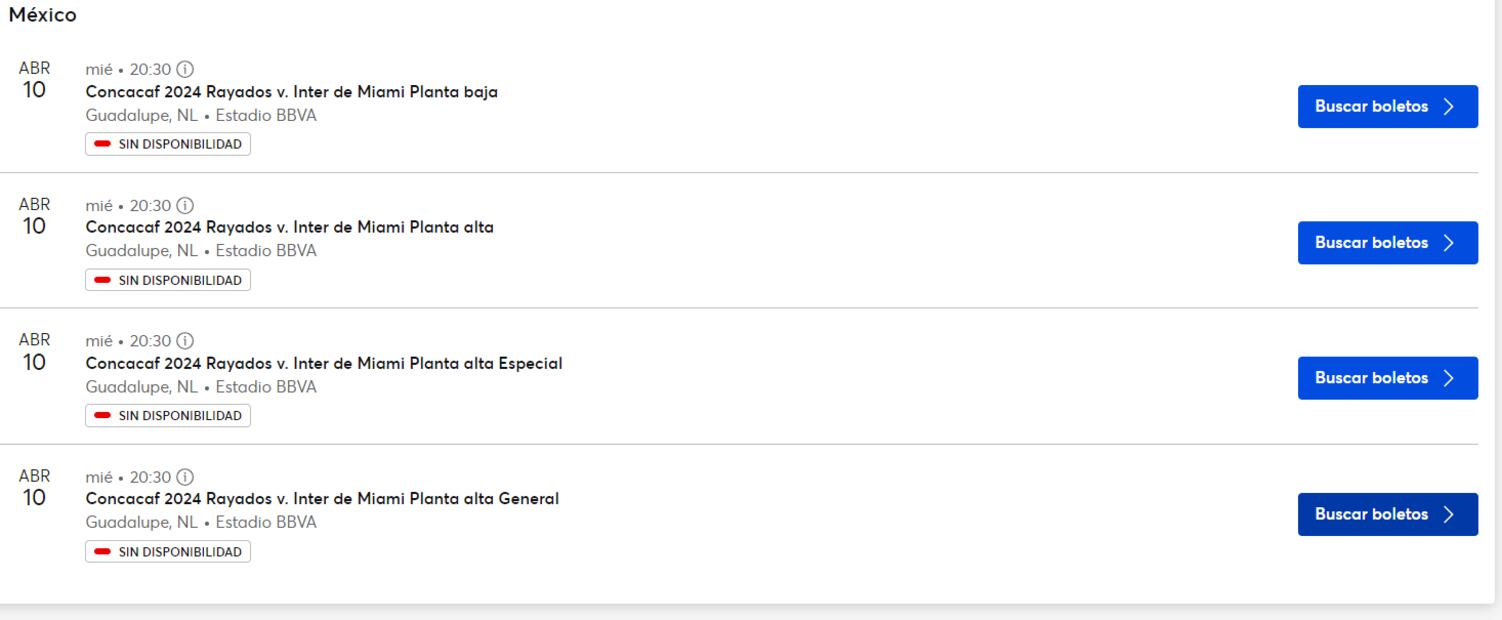This screenshot has width=1502, height=620.
Task: Click Estadio BBVA venue under Planta alta Especial
Action: 266,387
